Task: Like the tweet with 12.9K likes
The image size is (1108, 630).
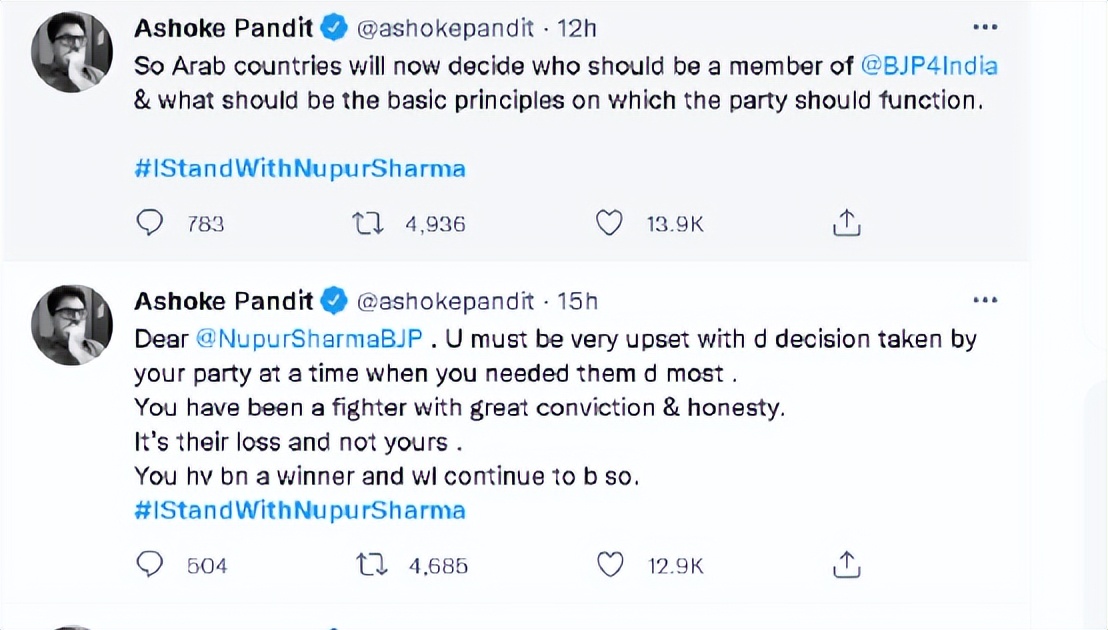Action: 609,565
